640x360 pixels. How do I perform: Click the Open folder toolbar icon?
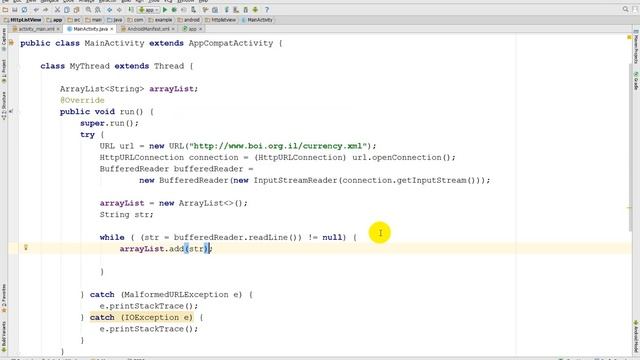pyautogui.click(x=5, y=10)
